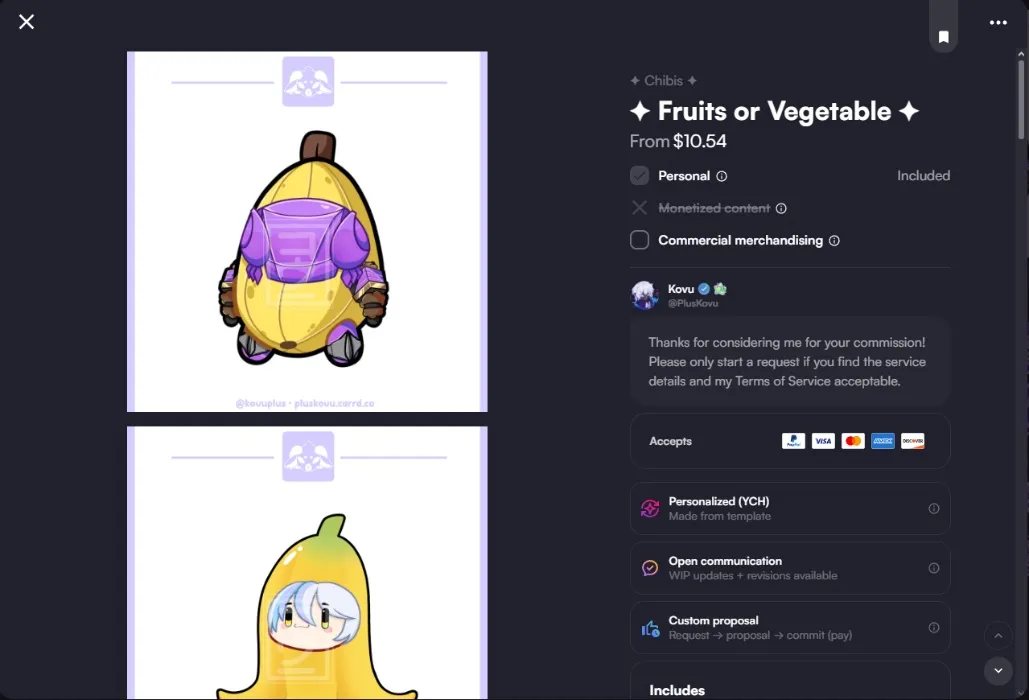Click the crossed-out Monetized content option
Viewport: 1029px width, 700px height.
pos(714,208)
